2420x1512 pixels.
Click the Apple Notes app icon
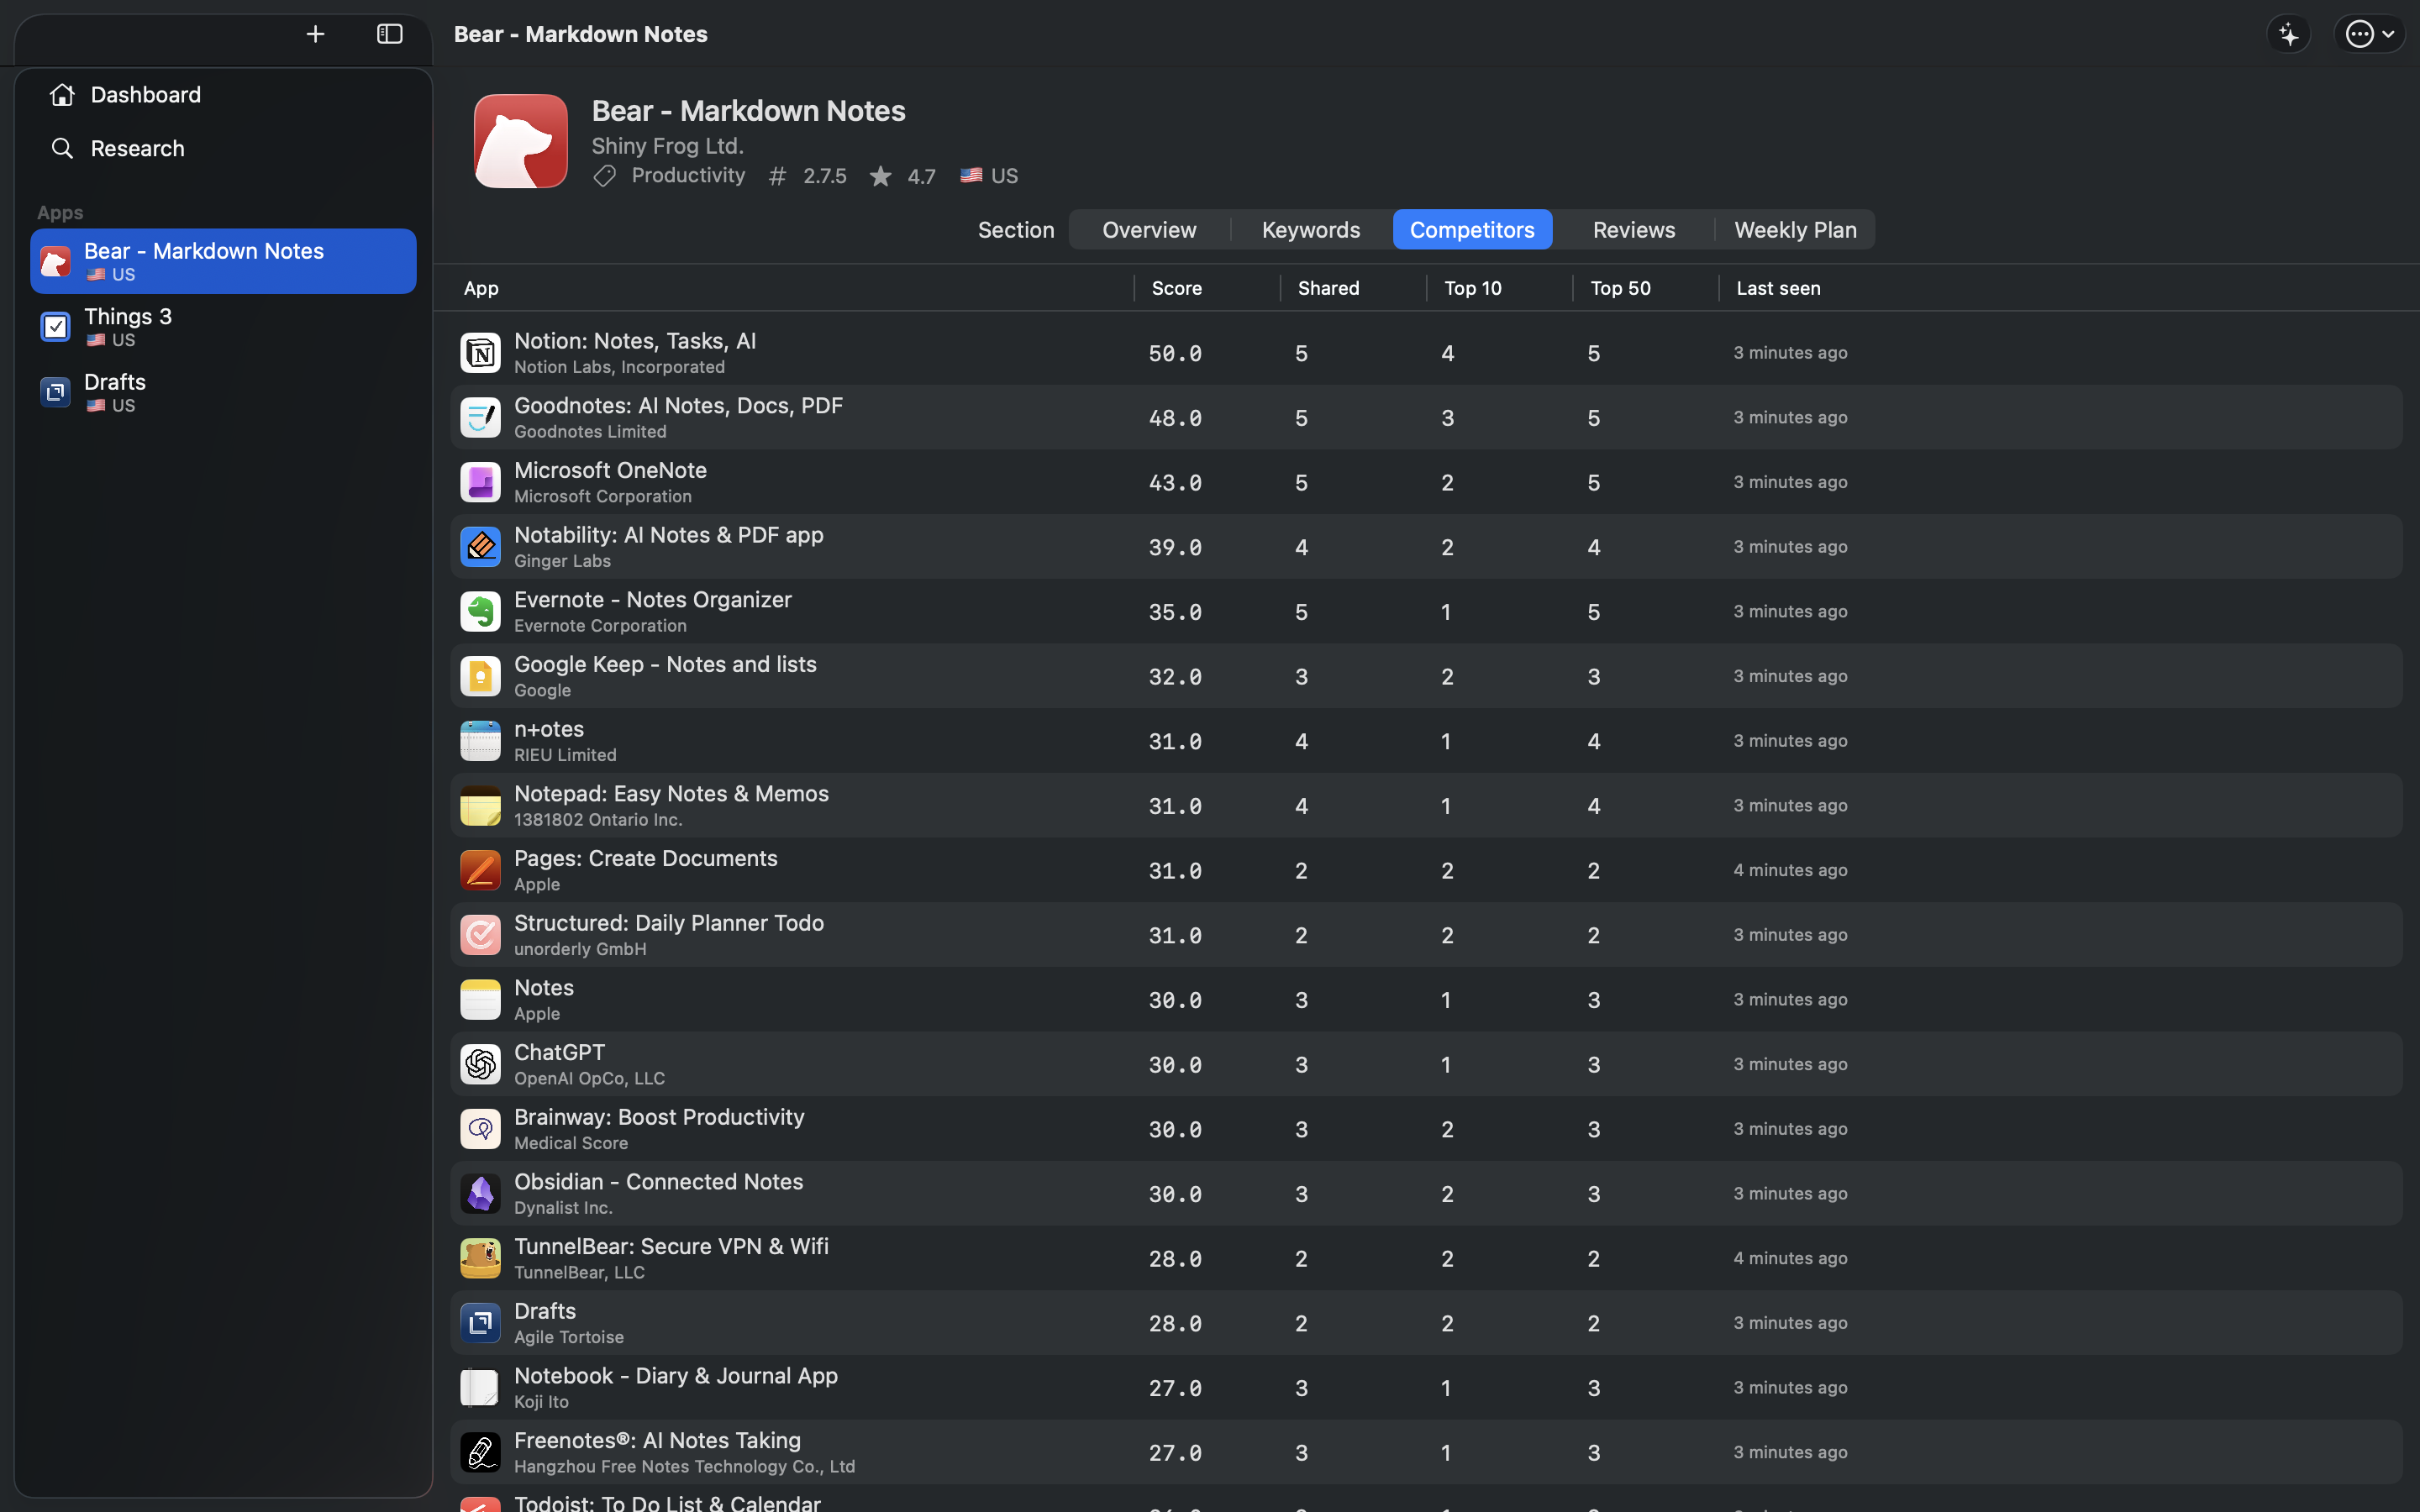point(480,1000)
